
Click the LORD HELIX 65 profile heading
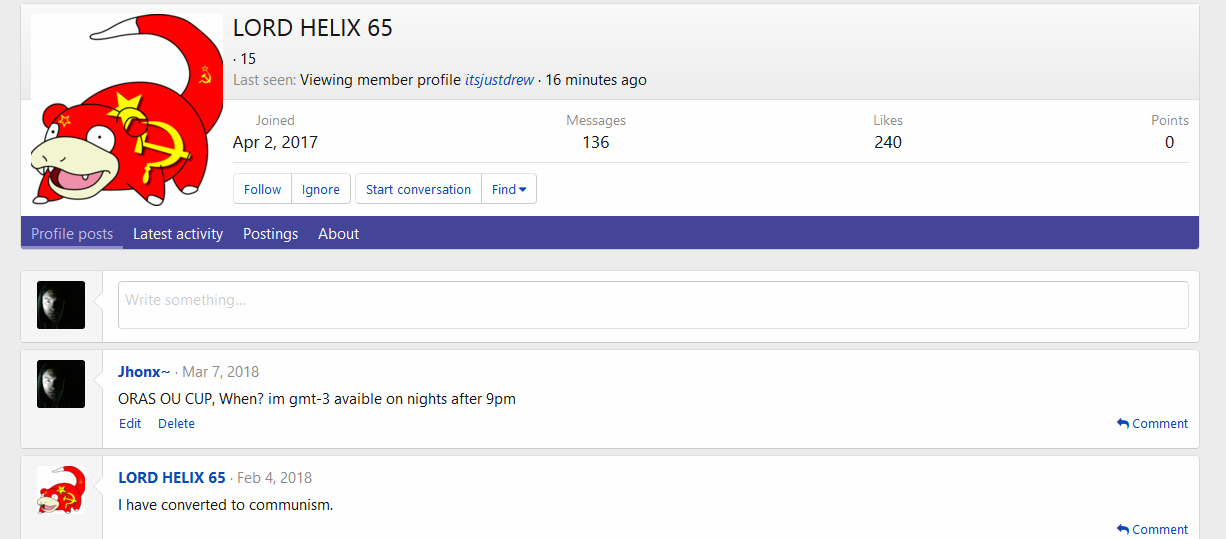click(x=313, y=28)
